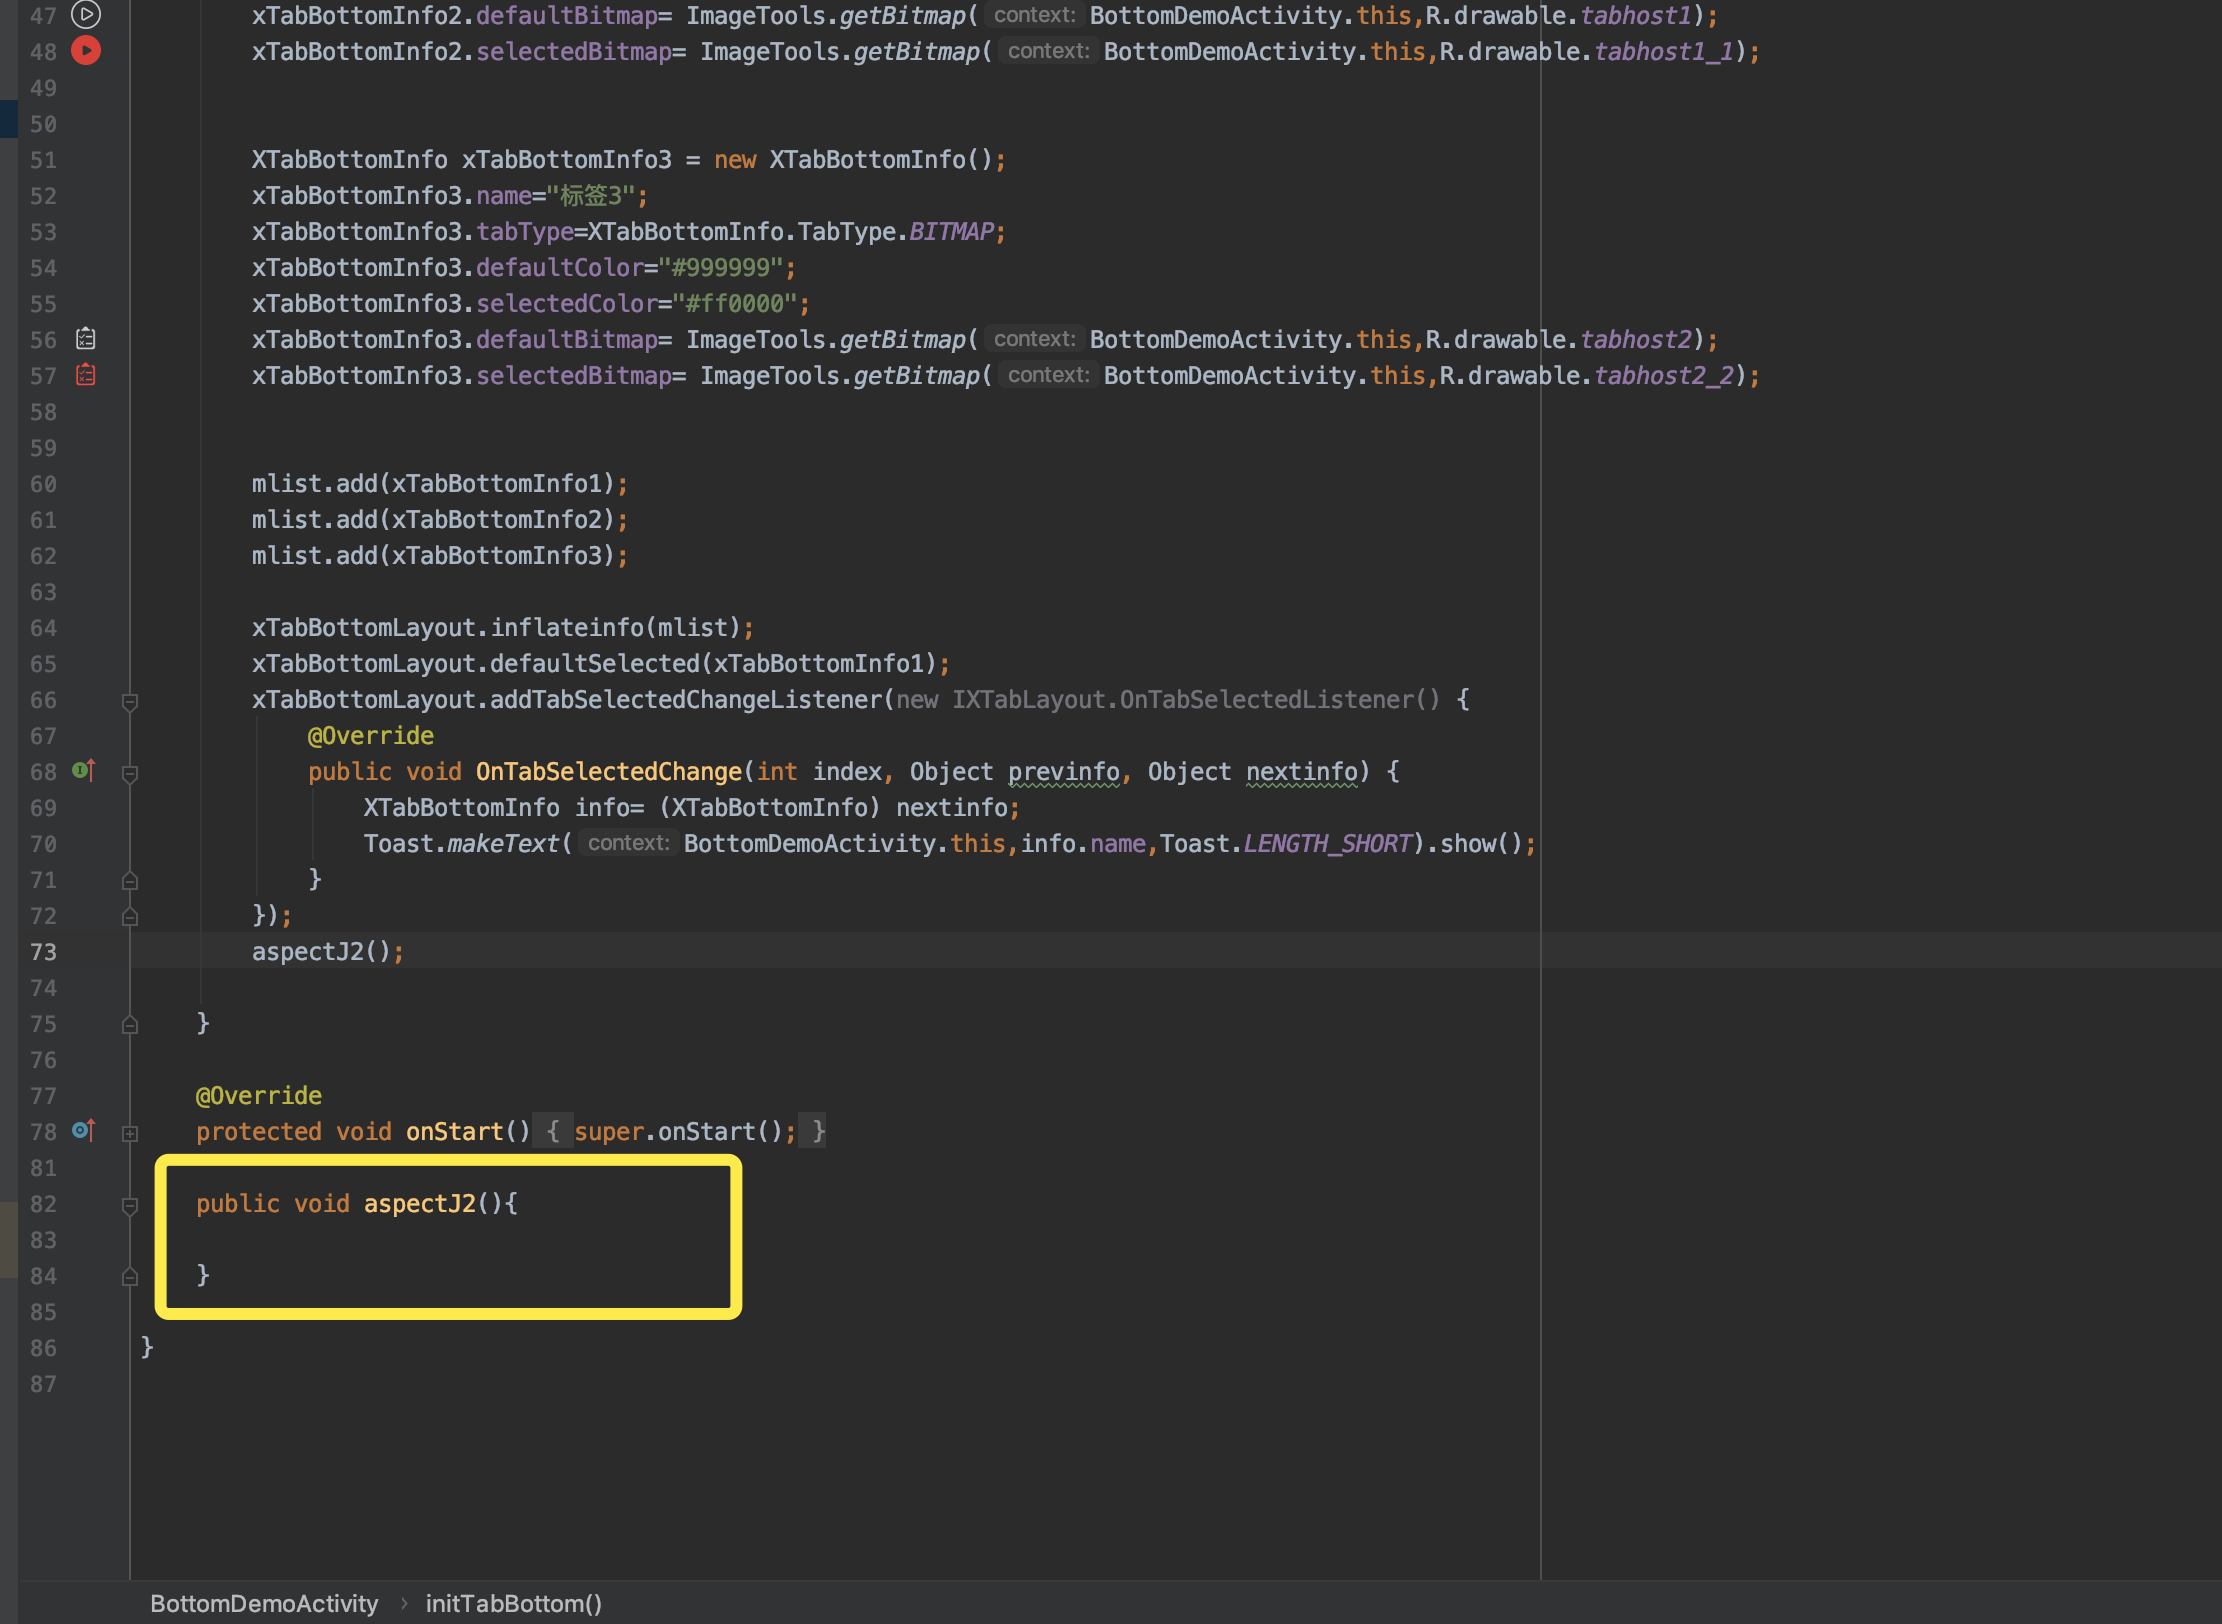Click line number 60 in the gutter

point(44,484)
